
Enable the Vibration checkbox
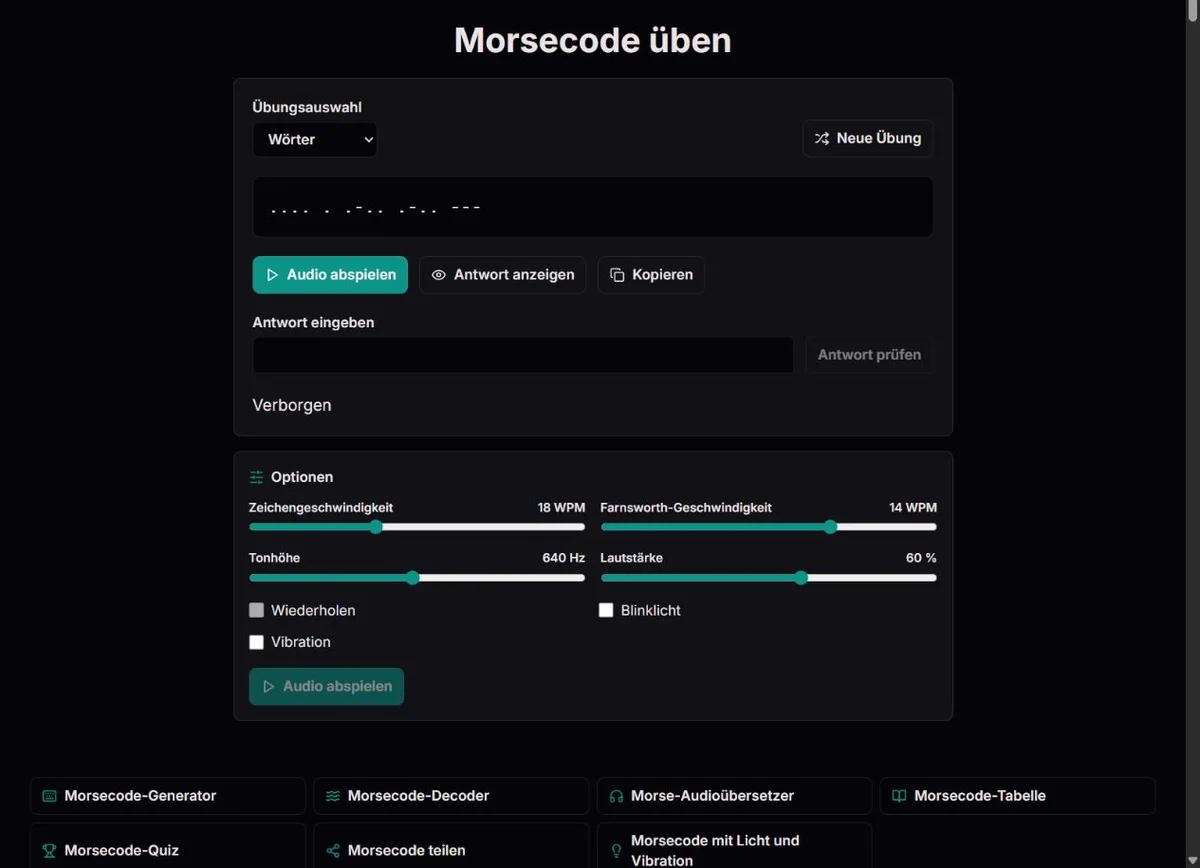click(x=257, y=642)
